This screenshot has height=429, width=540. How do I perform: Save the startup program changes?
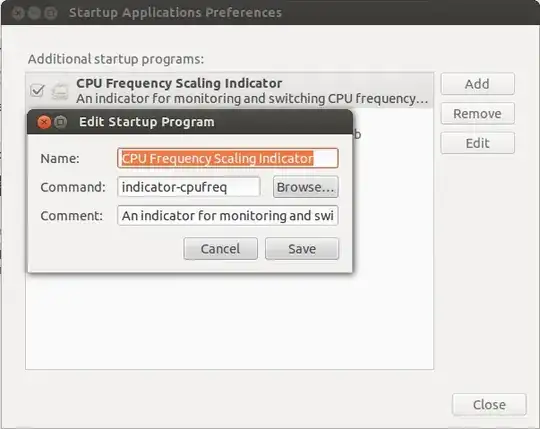coord(302,249)
